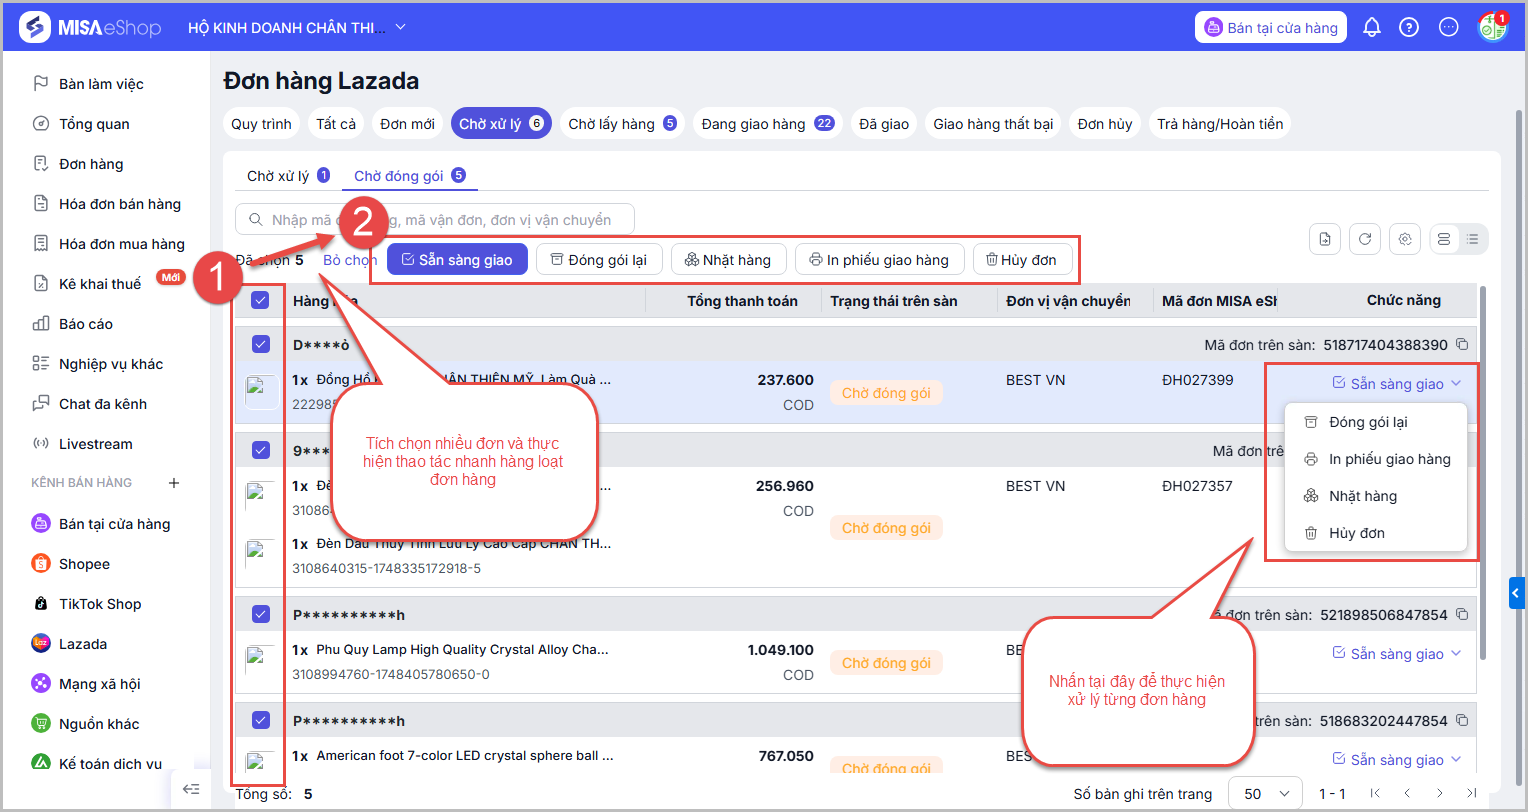Screen dimensions: 1528x812
Task: Add a sales channel with the plus icon
Action: click(174, 483)
